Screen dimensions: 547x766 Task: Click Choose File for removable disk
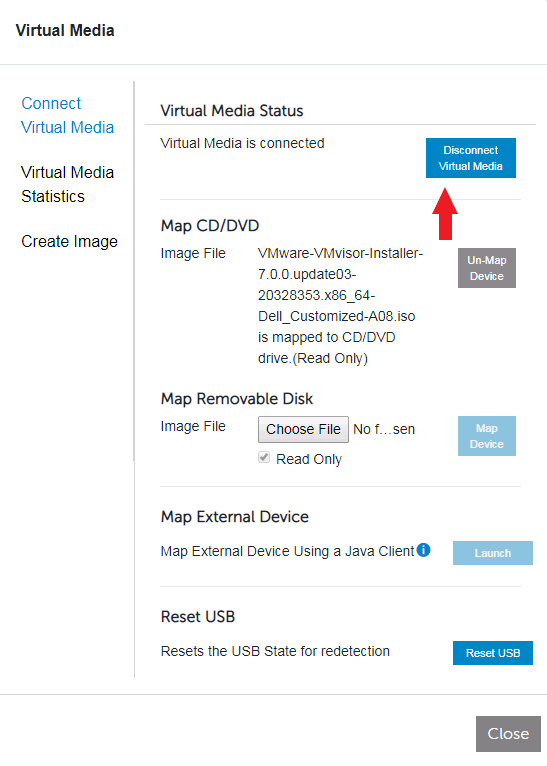(x=303, y=429)
